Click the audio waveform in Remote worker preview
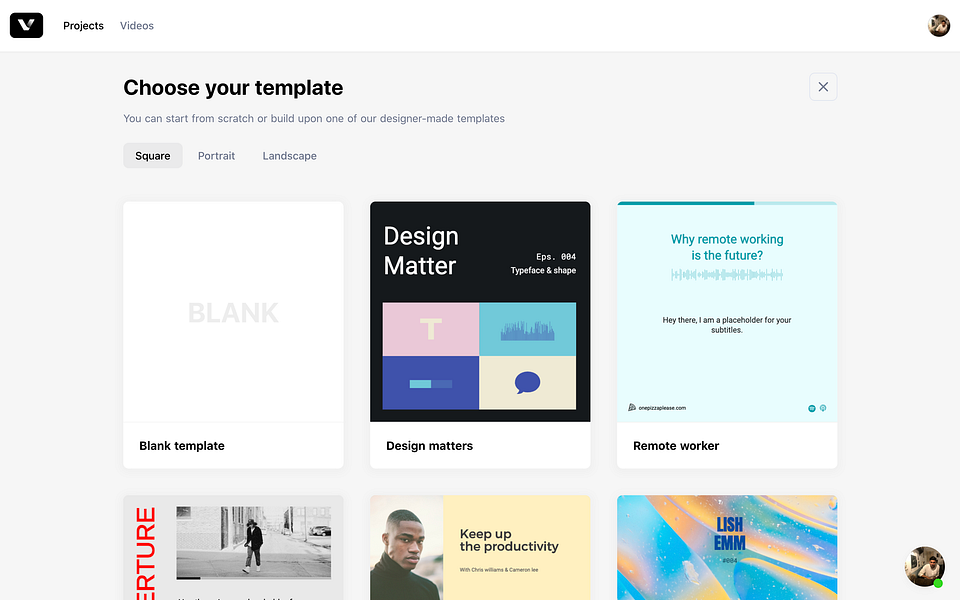The width and height of the screenshot is (960, 600). pos(727,275)
